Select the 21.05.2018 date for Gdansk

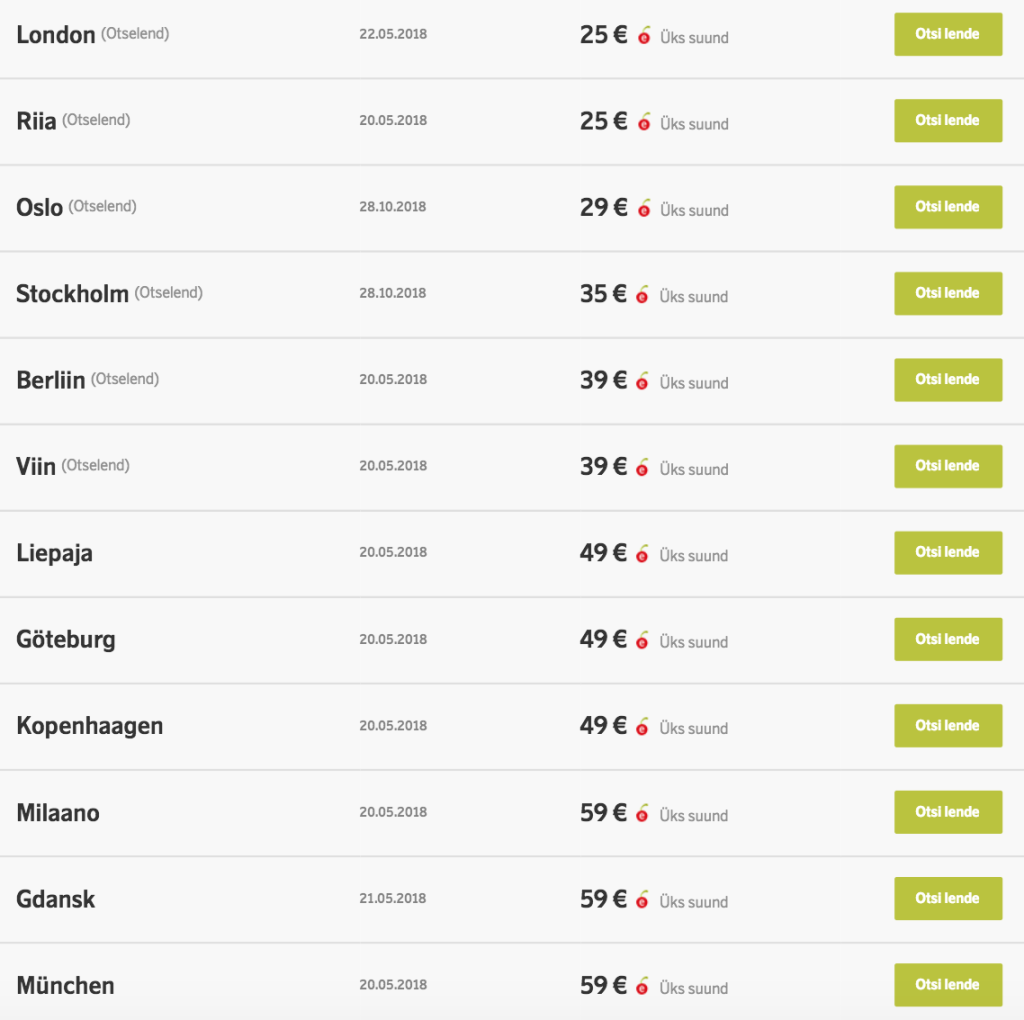pos(393,898)
